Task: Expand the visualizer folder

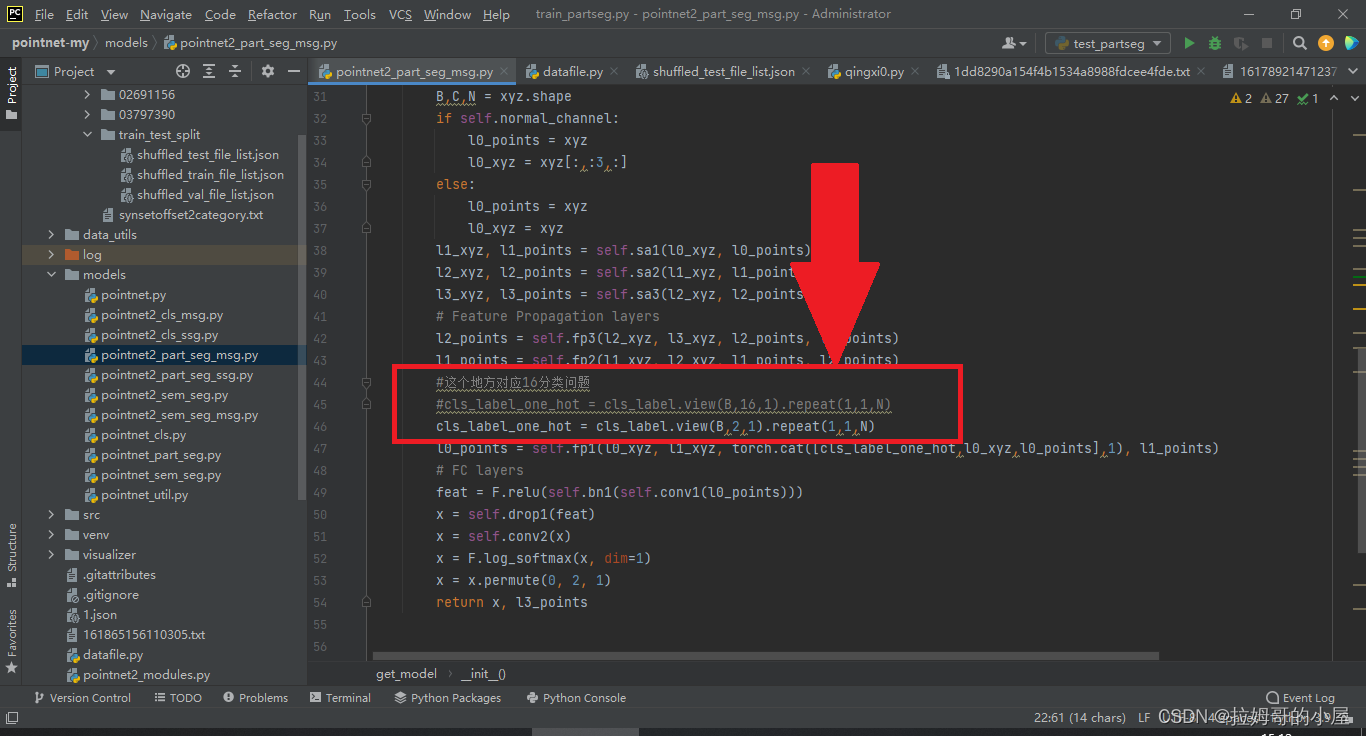Action: [51, 555]
